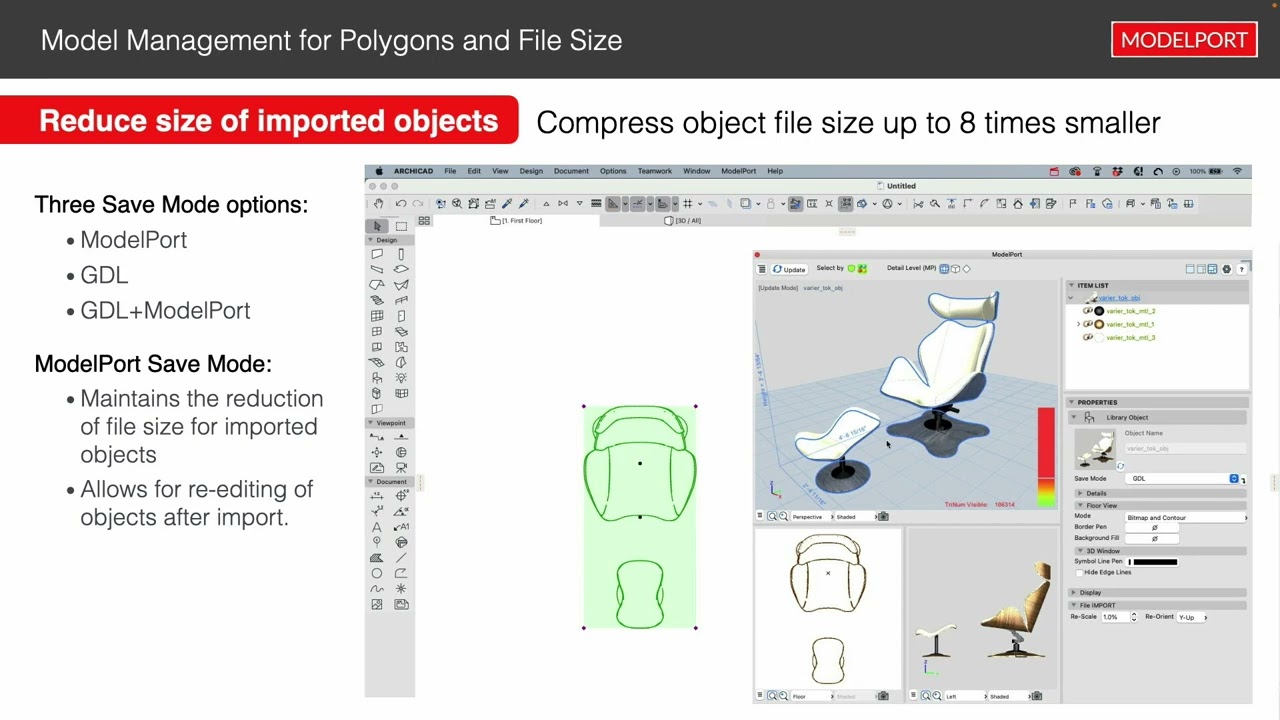
Task: Select the Marquee tool in the toolbox
Action: (x=401, y=226)
